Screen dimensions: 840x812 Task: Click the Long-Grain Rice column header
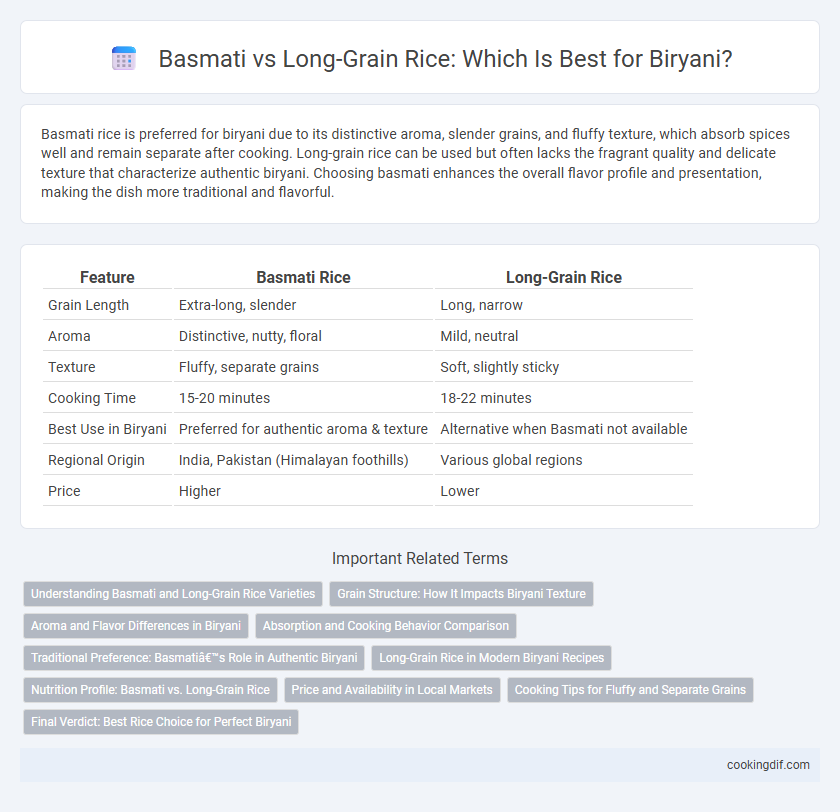(564, 277)
